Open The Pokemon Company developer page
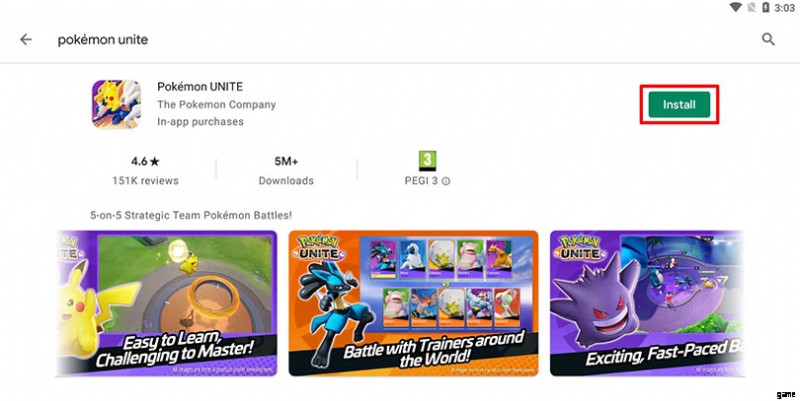This screenshot has width=800, height=401. click(216, 105)
